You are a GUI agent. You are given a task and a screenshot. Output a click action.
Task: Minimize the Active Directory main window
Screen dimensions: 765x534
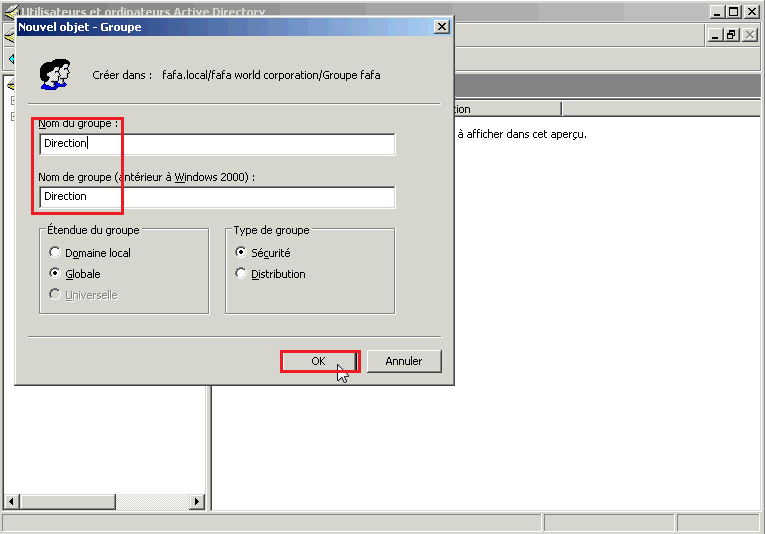(x=717, y=12)
